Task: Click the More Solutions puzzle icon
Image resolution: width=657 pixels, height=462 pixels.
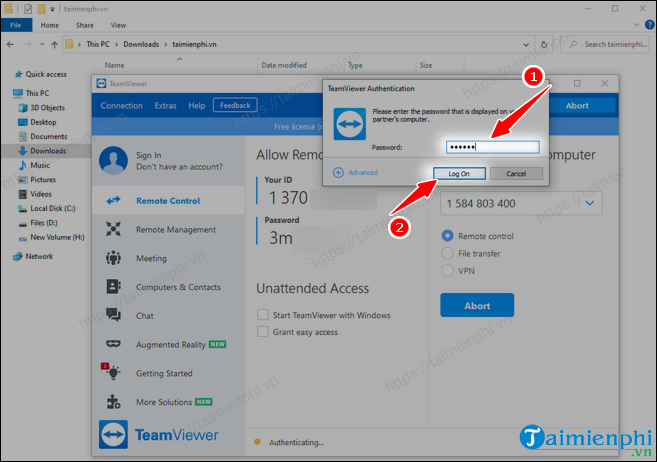Action: coord(113,401)
